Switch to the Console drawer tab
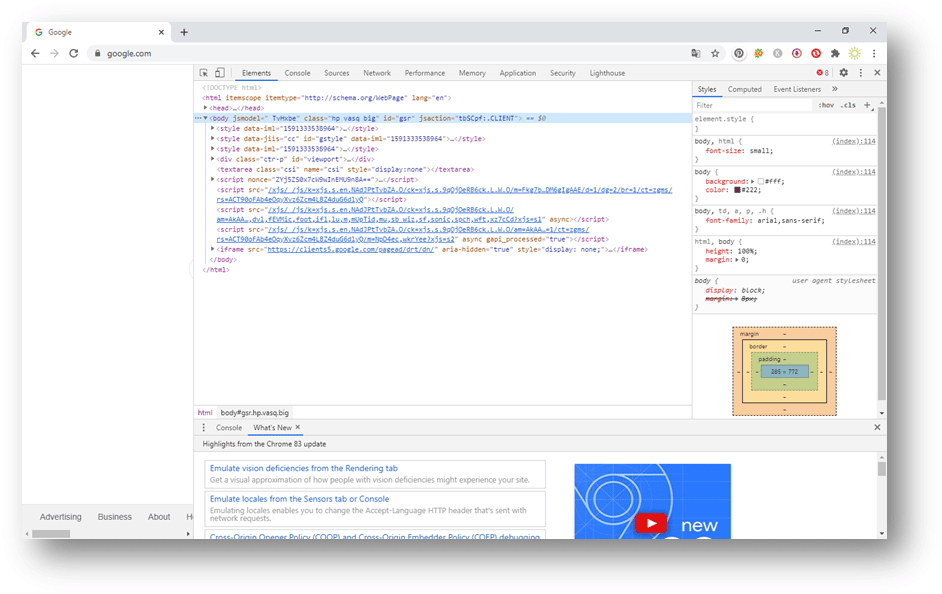 click(x=229, y=428)
